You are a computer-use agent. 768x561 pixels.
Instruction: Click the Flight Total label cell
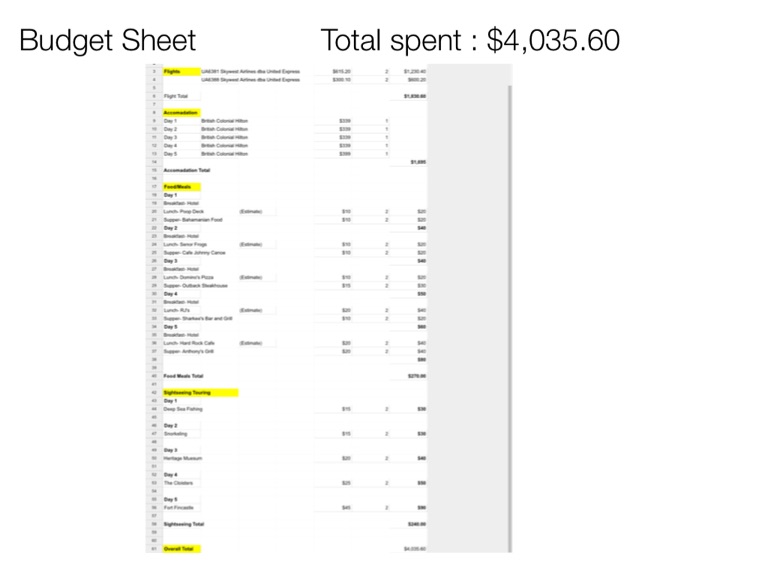click(176, 96)
